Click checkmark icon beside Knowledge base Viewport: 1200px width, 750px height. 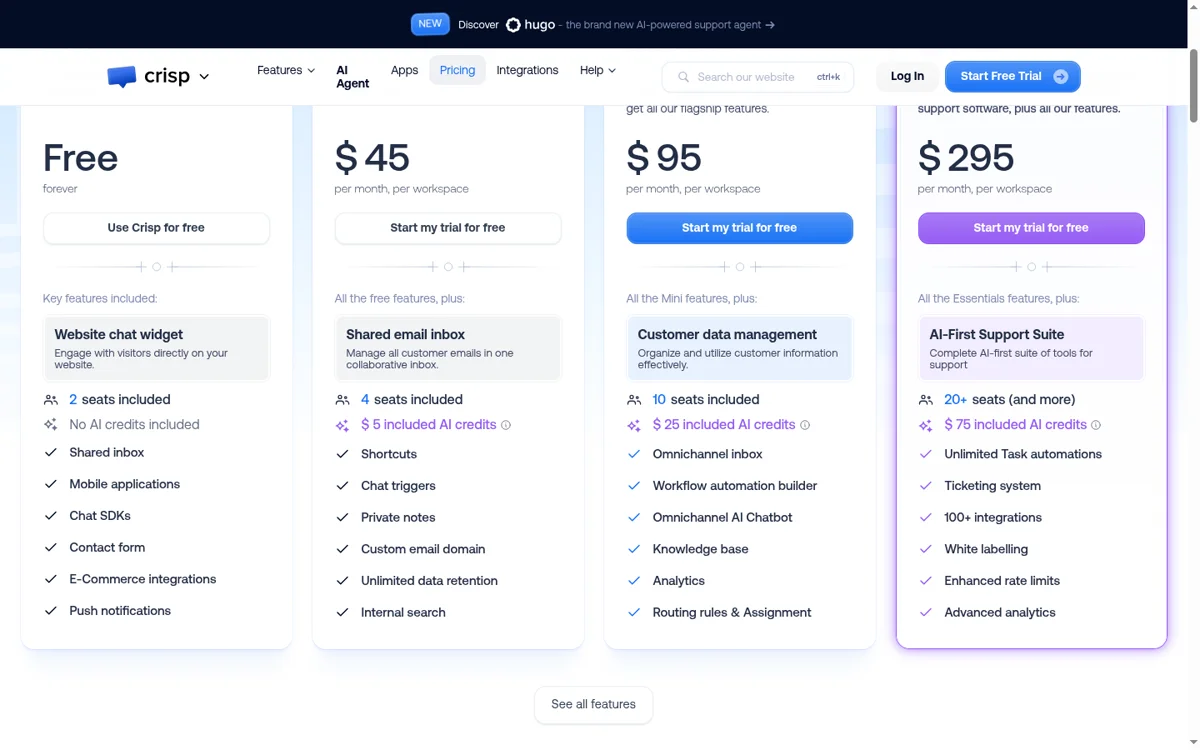[x=634, y=549]
